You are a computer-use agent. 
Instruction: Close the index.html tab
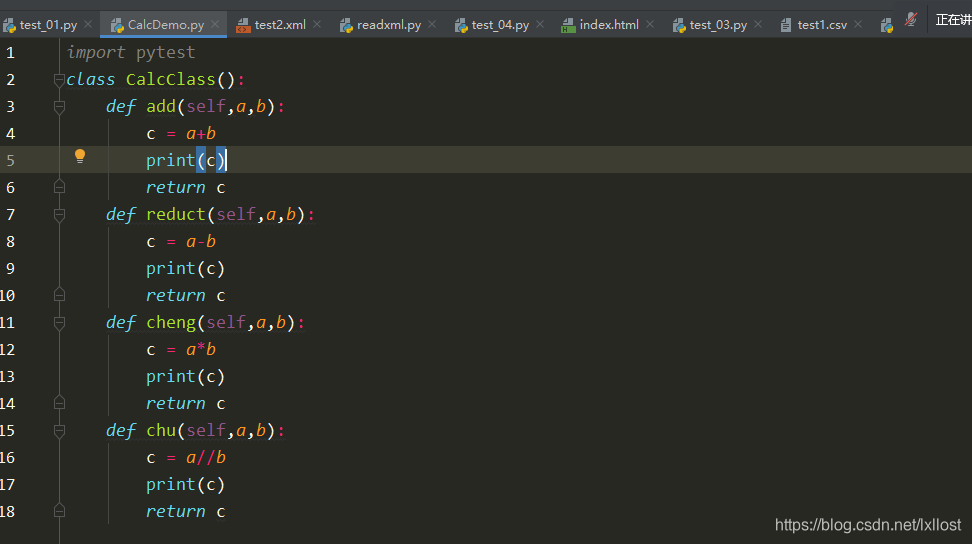click(650, 24)
